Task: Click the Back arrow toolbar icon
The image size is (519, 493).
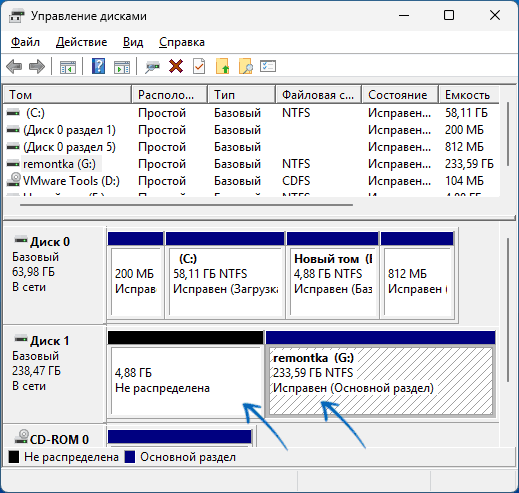Action: coord(14,66)
